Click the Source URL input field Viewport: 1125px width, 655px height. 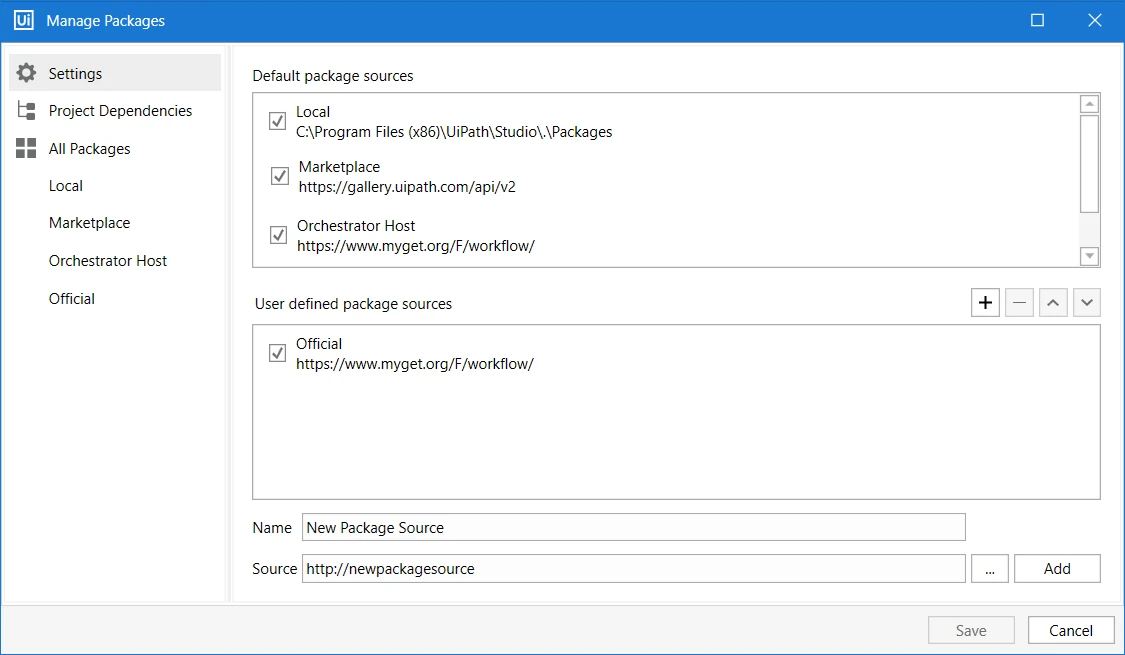(x=634, y=568)
